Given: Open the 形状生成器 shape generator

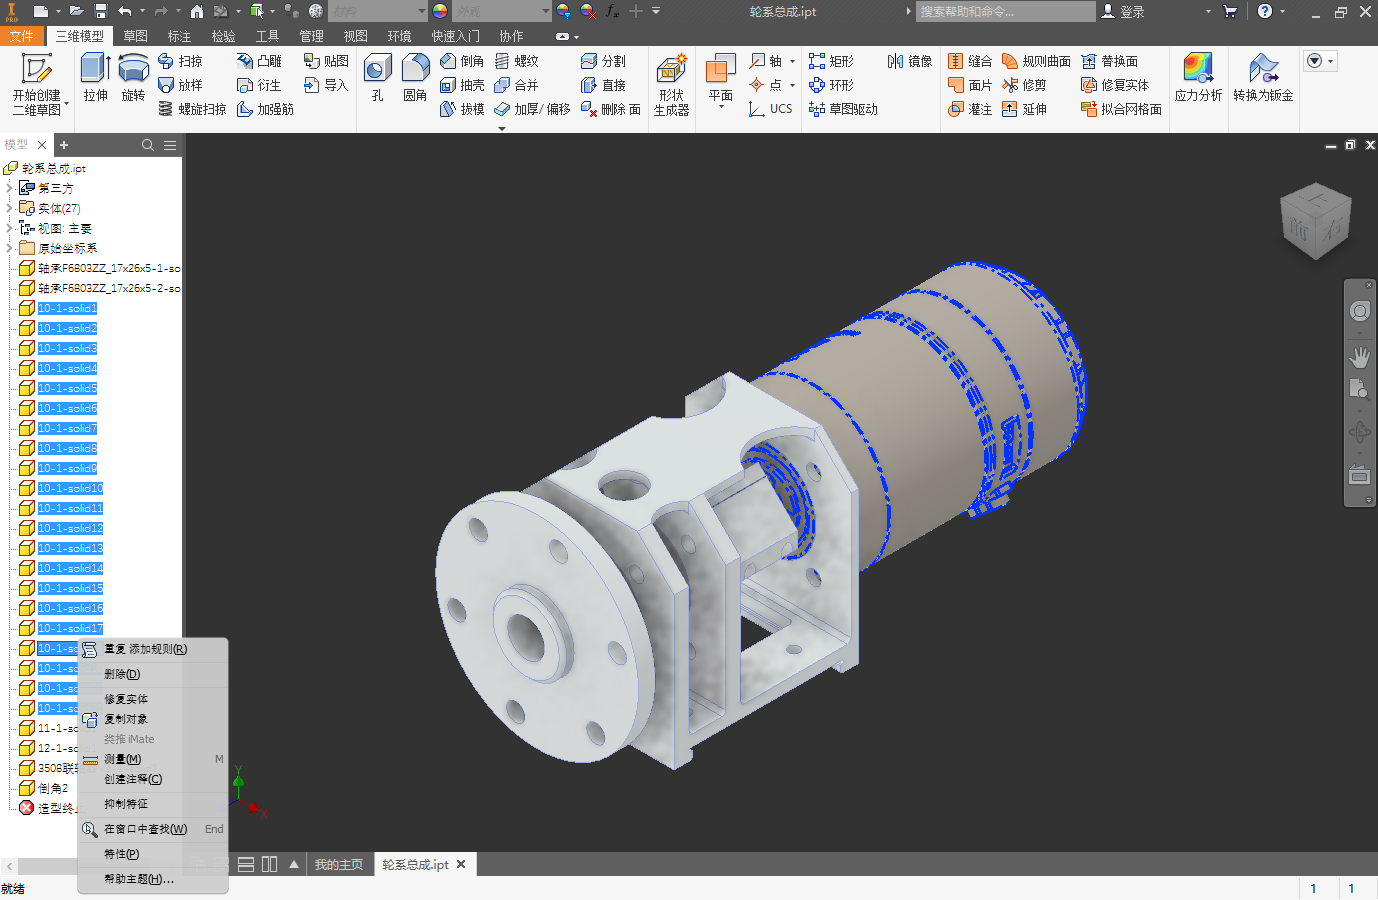Looking at the screenshot, I should (x=671, y=85).
